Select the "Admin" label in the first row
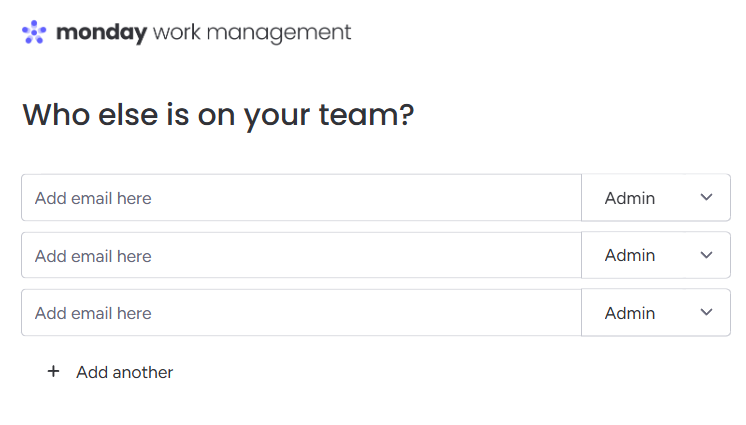Screen dimensions: 746x425 629,198
